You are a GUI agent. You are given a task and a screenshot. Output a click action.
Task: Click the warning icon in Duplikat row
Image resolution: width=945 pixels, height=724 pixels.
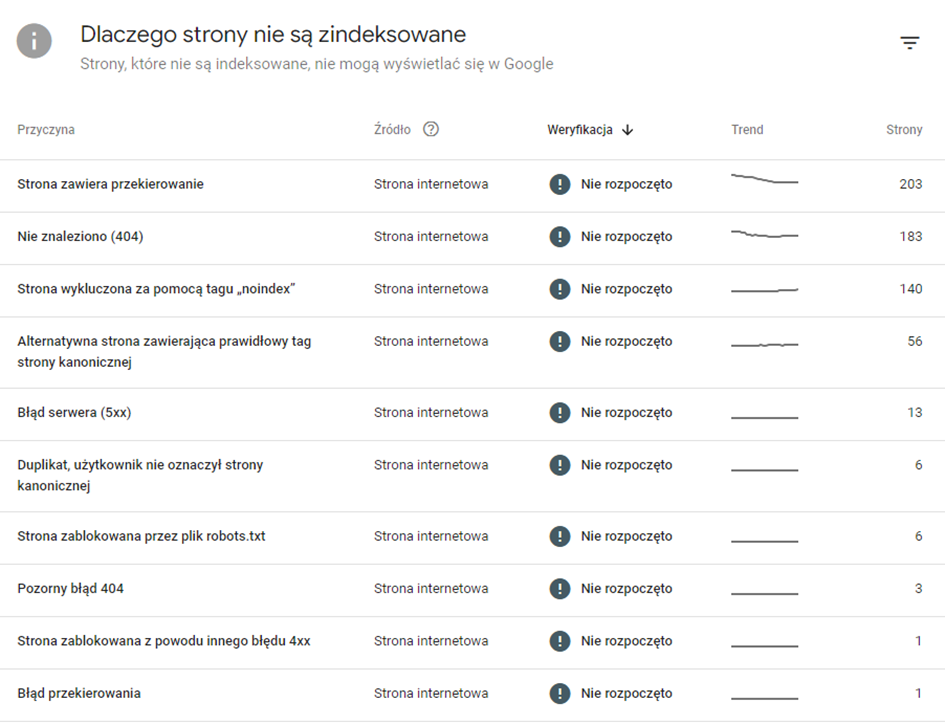click(560, 465)
